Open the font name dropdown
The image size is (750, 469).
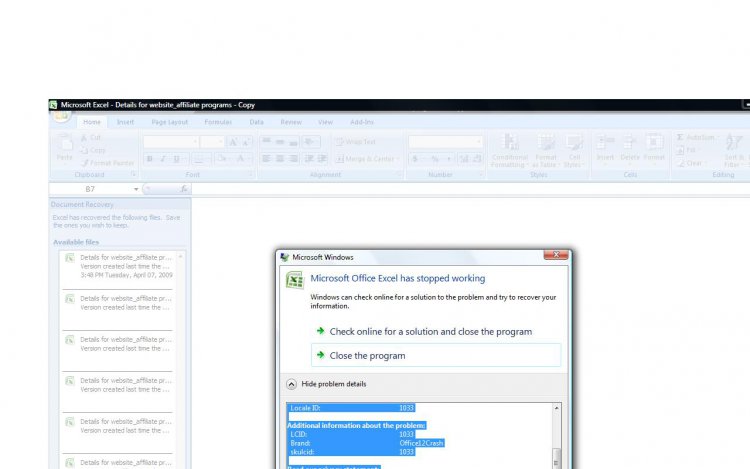(x=195, y=142)
